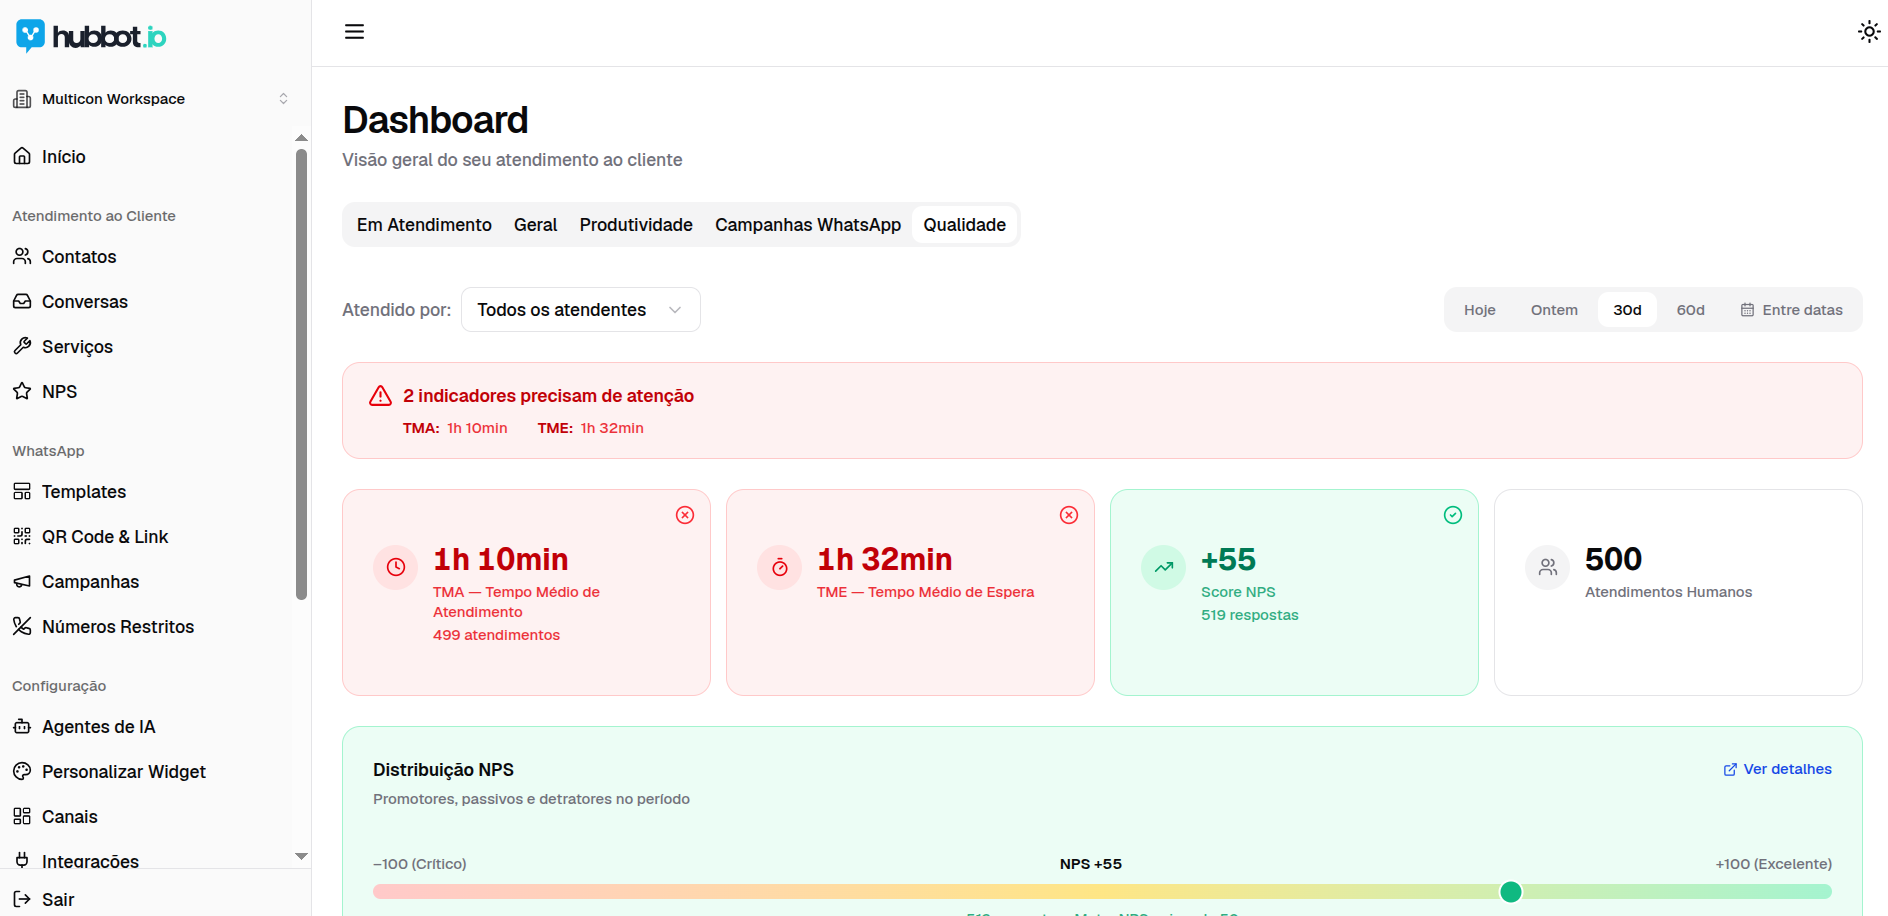Viewport: 1888px width, 916px height.
Task: Click the sidebar scrollbar thumb
Action: pyautogui.click(x=301, y=374)
